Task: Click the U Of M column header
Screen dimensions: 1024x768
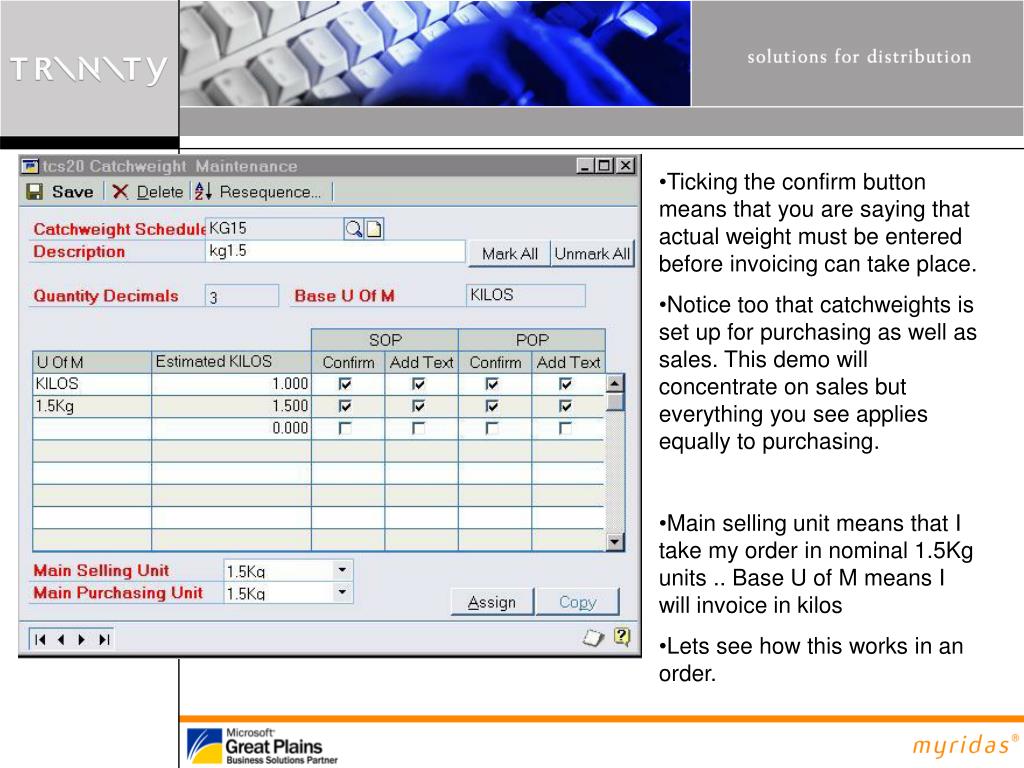Action: coord(92,362)
